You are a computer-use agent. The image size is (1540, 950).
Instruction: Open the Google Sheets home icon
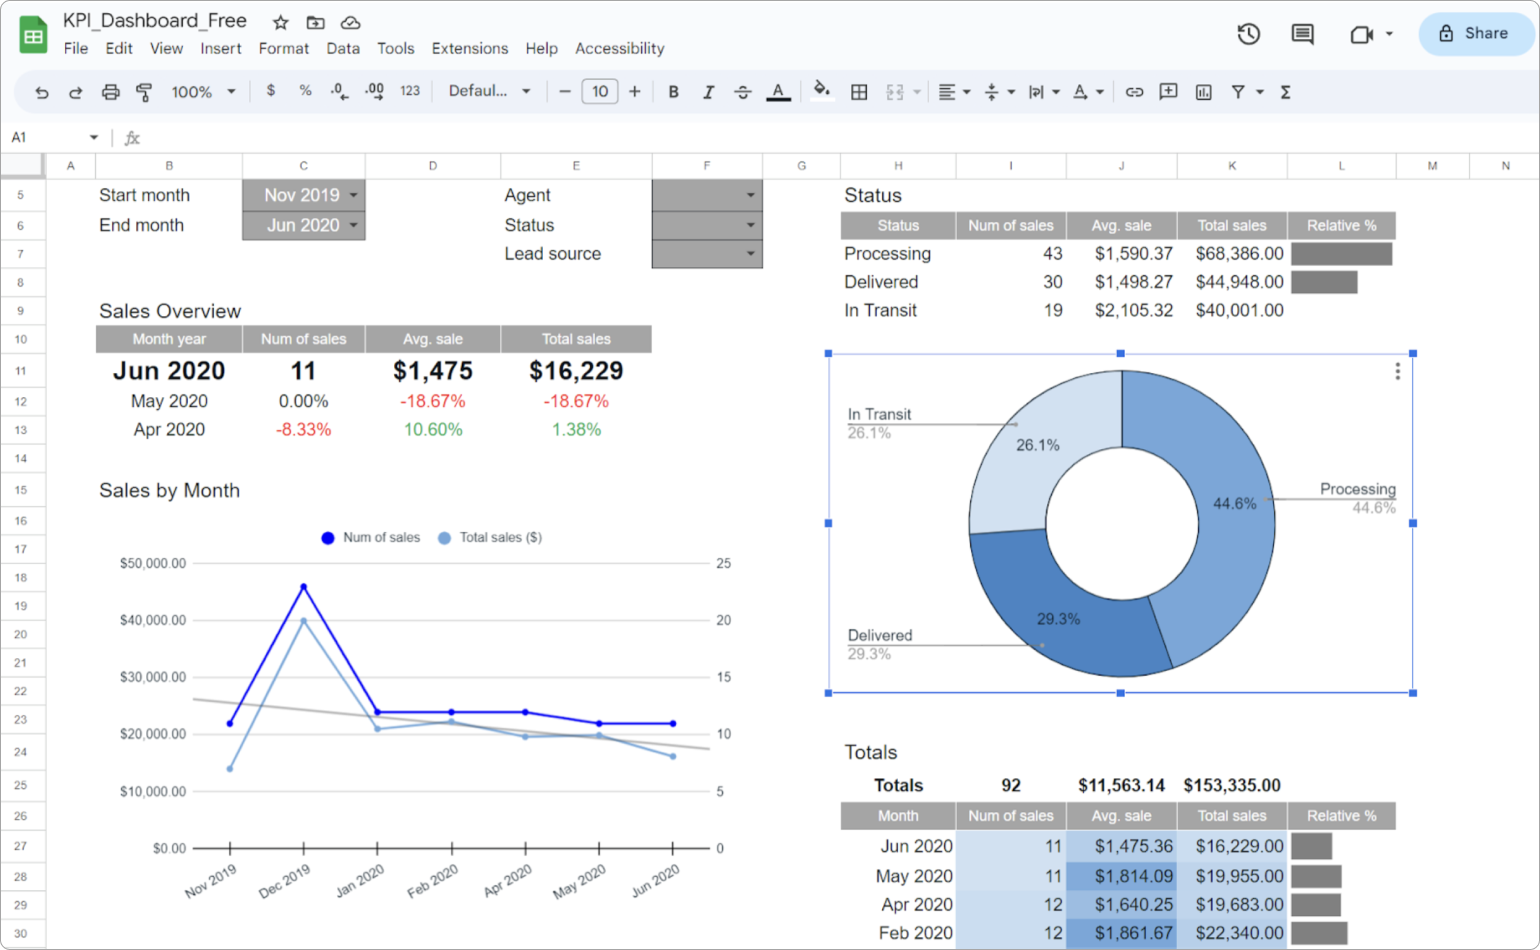(x=33, y=36)
